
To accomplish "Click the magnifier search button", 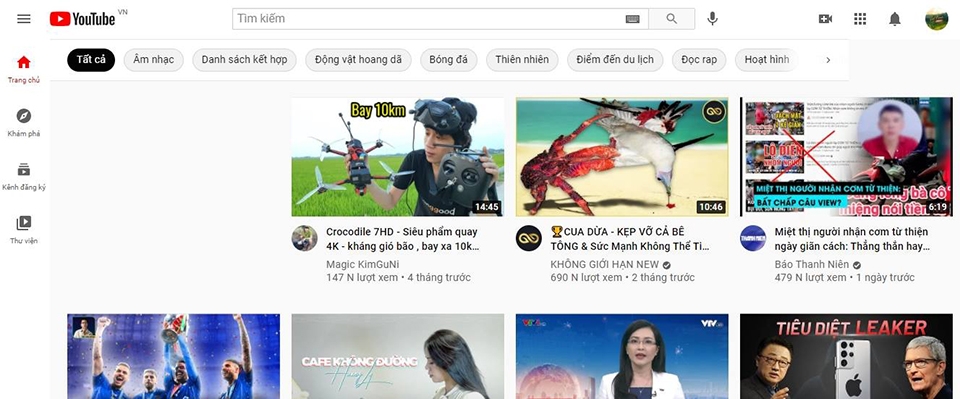I will coord(672,19).
